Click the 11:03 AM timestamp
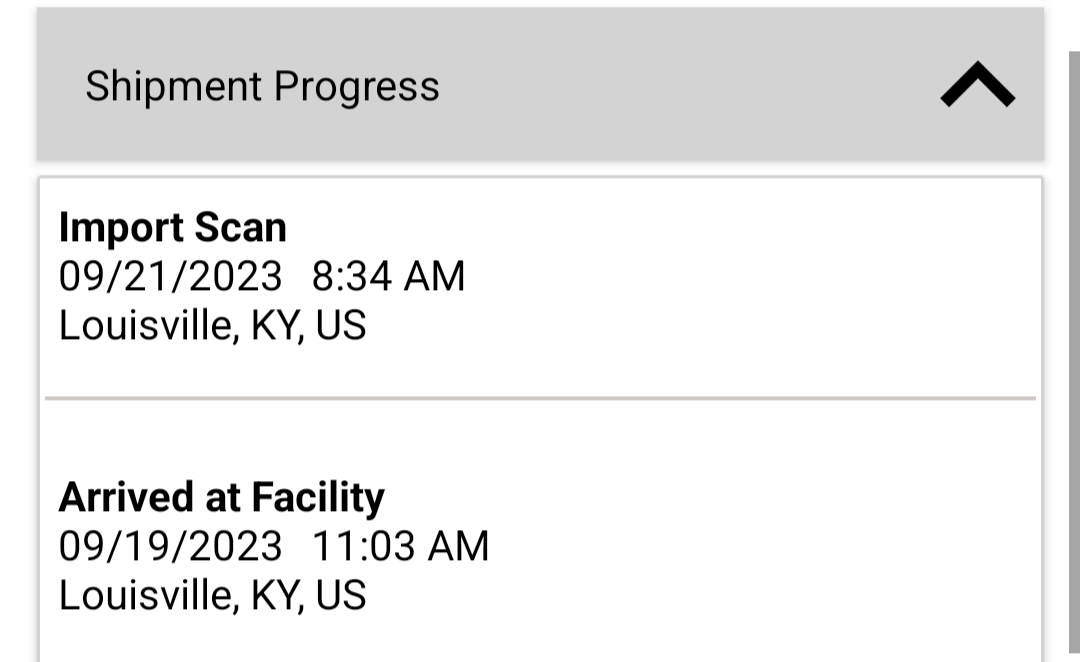The image size is (1080, 662). pyautogui.click(x=401, y=546)
